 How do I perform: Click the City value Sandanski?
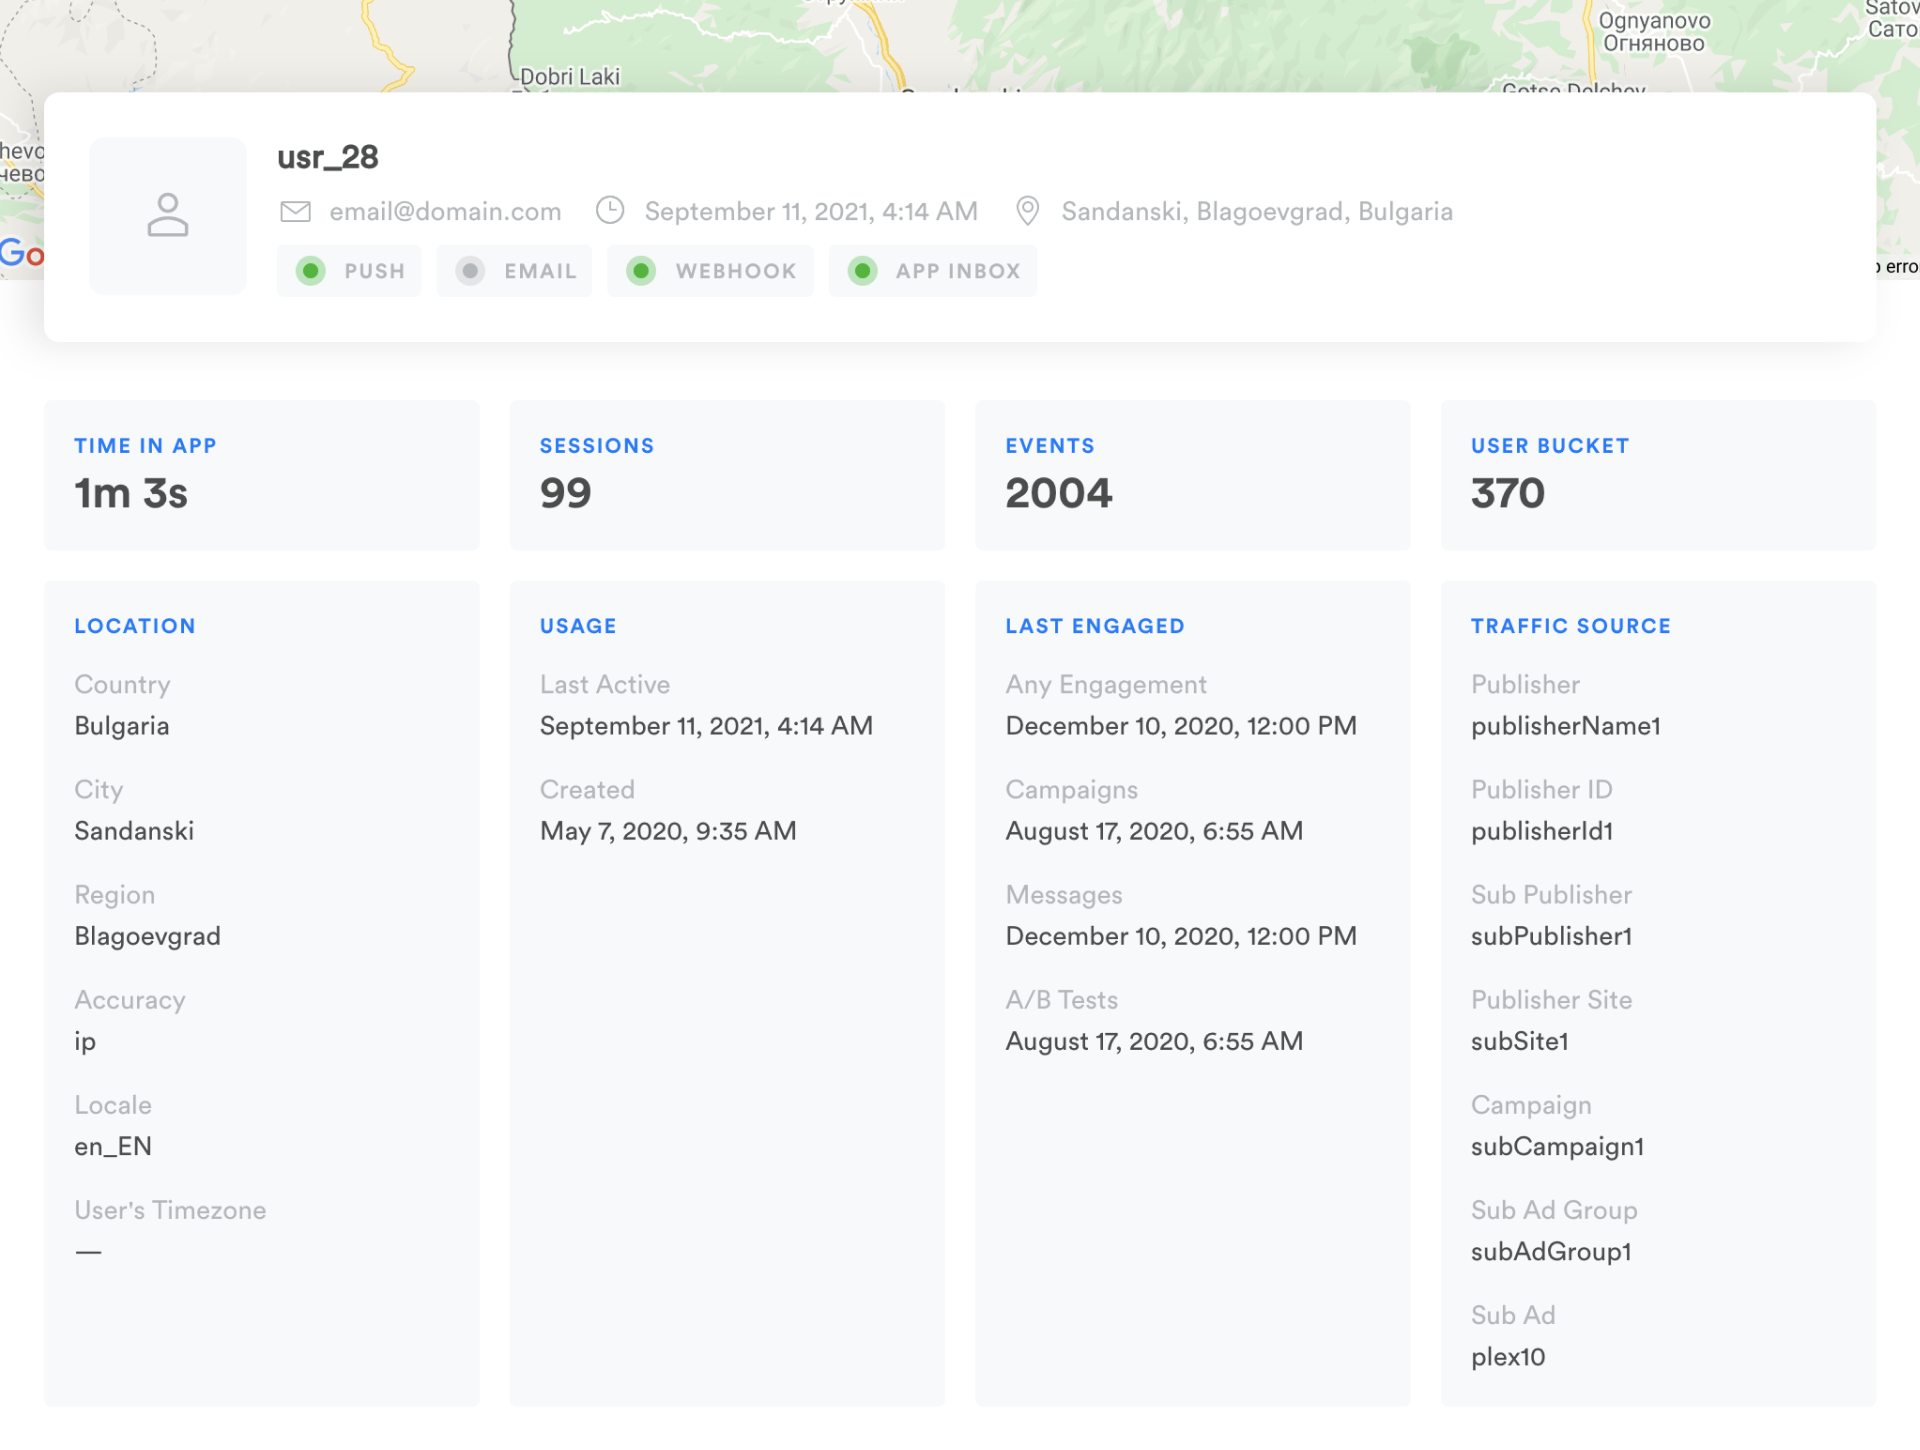(134, 831)
